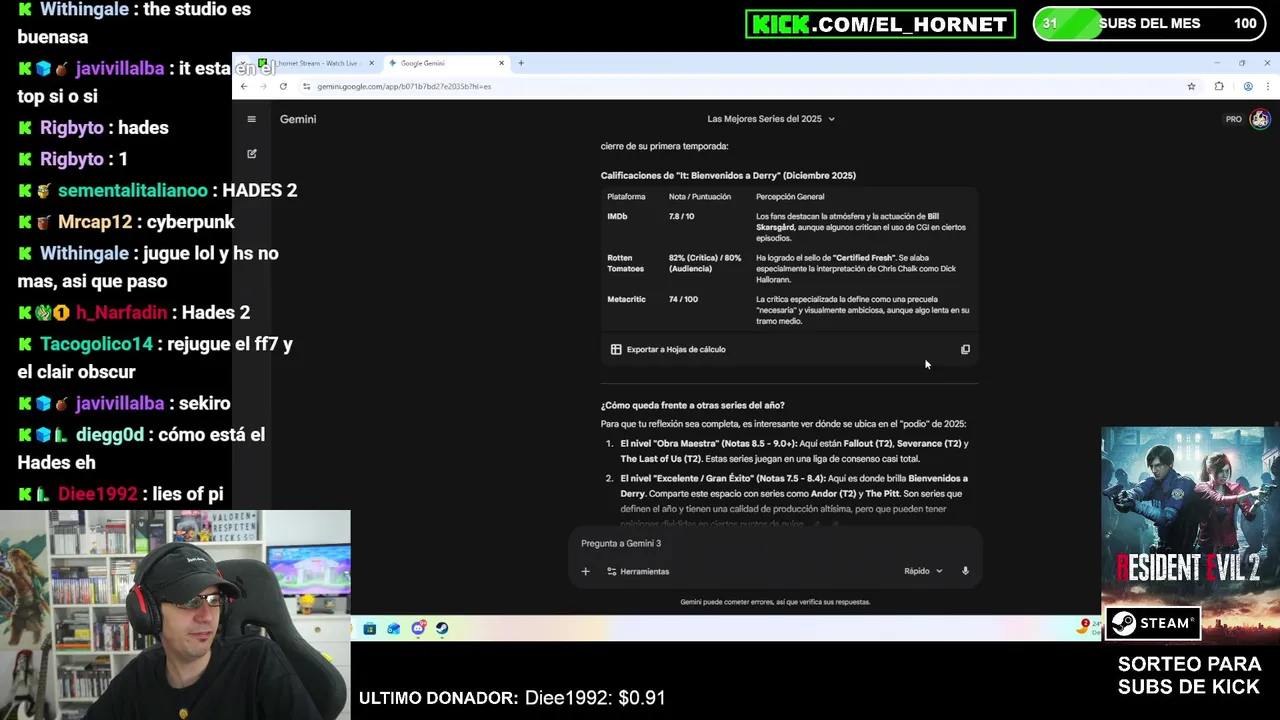
Task: Reload the page with the refresh icon
Action: [283, 86]
